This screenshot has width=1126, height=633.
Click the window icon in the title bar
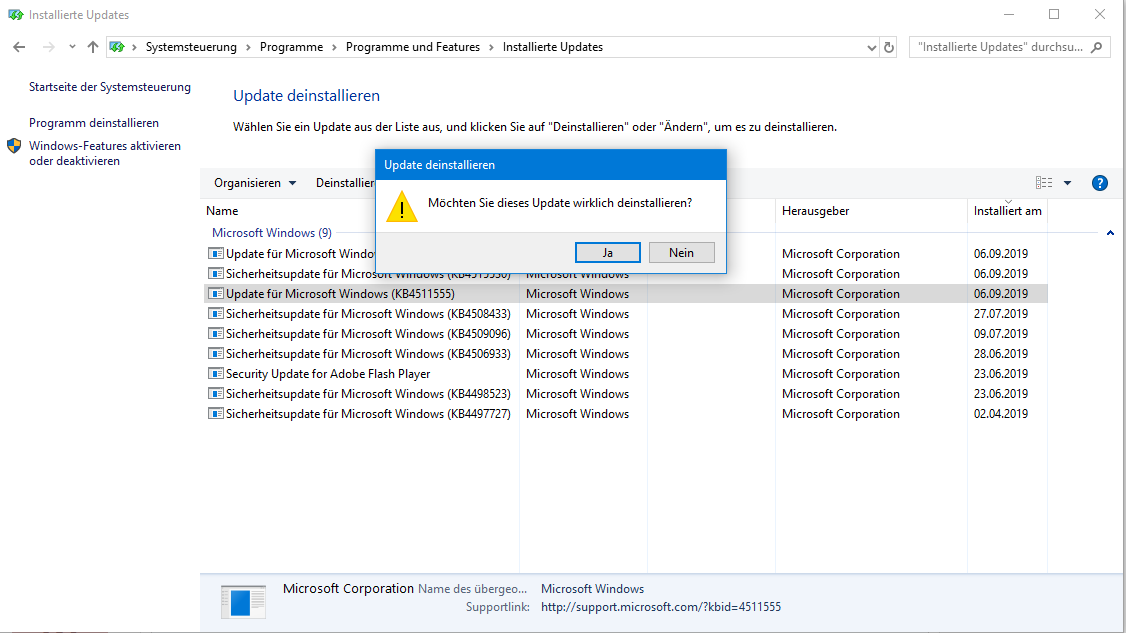(16, 15)
